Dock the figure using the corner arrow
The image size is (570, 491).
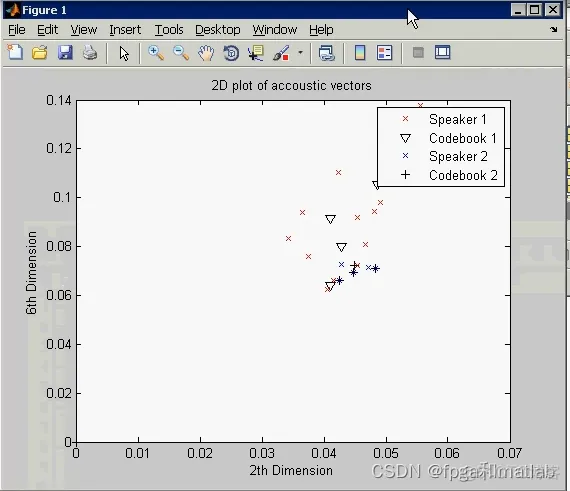[x=553, y=29]
